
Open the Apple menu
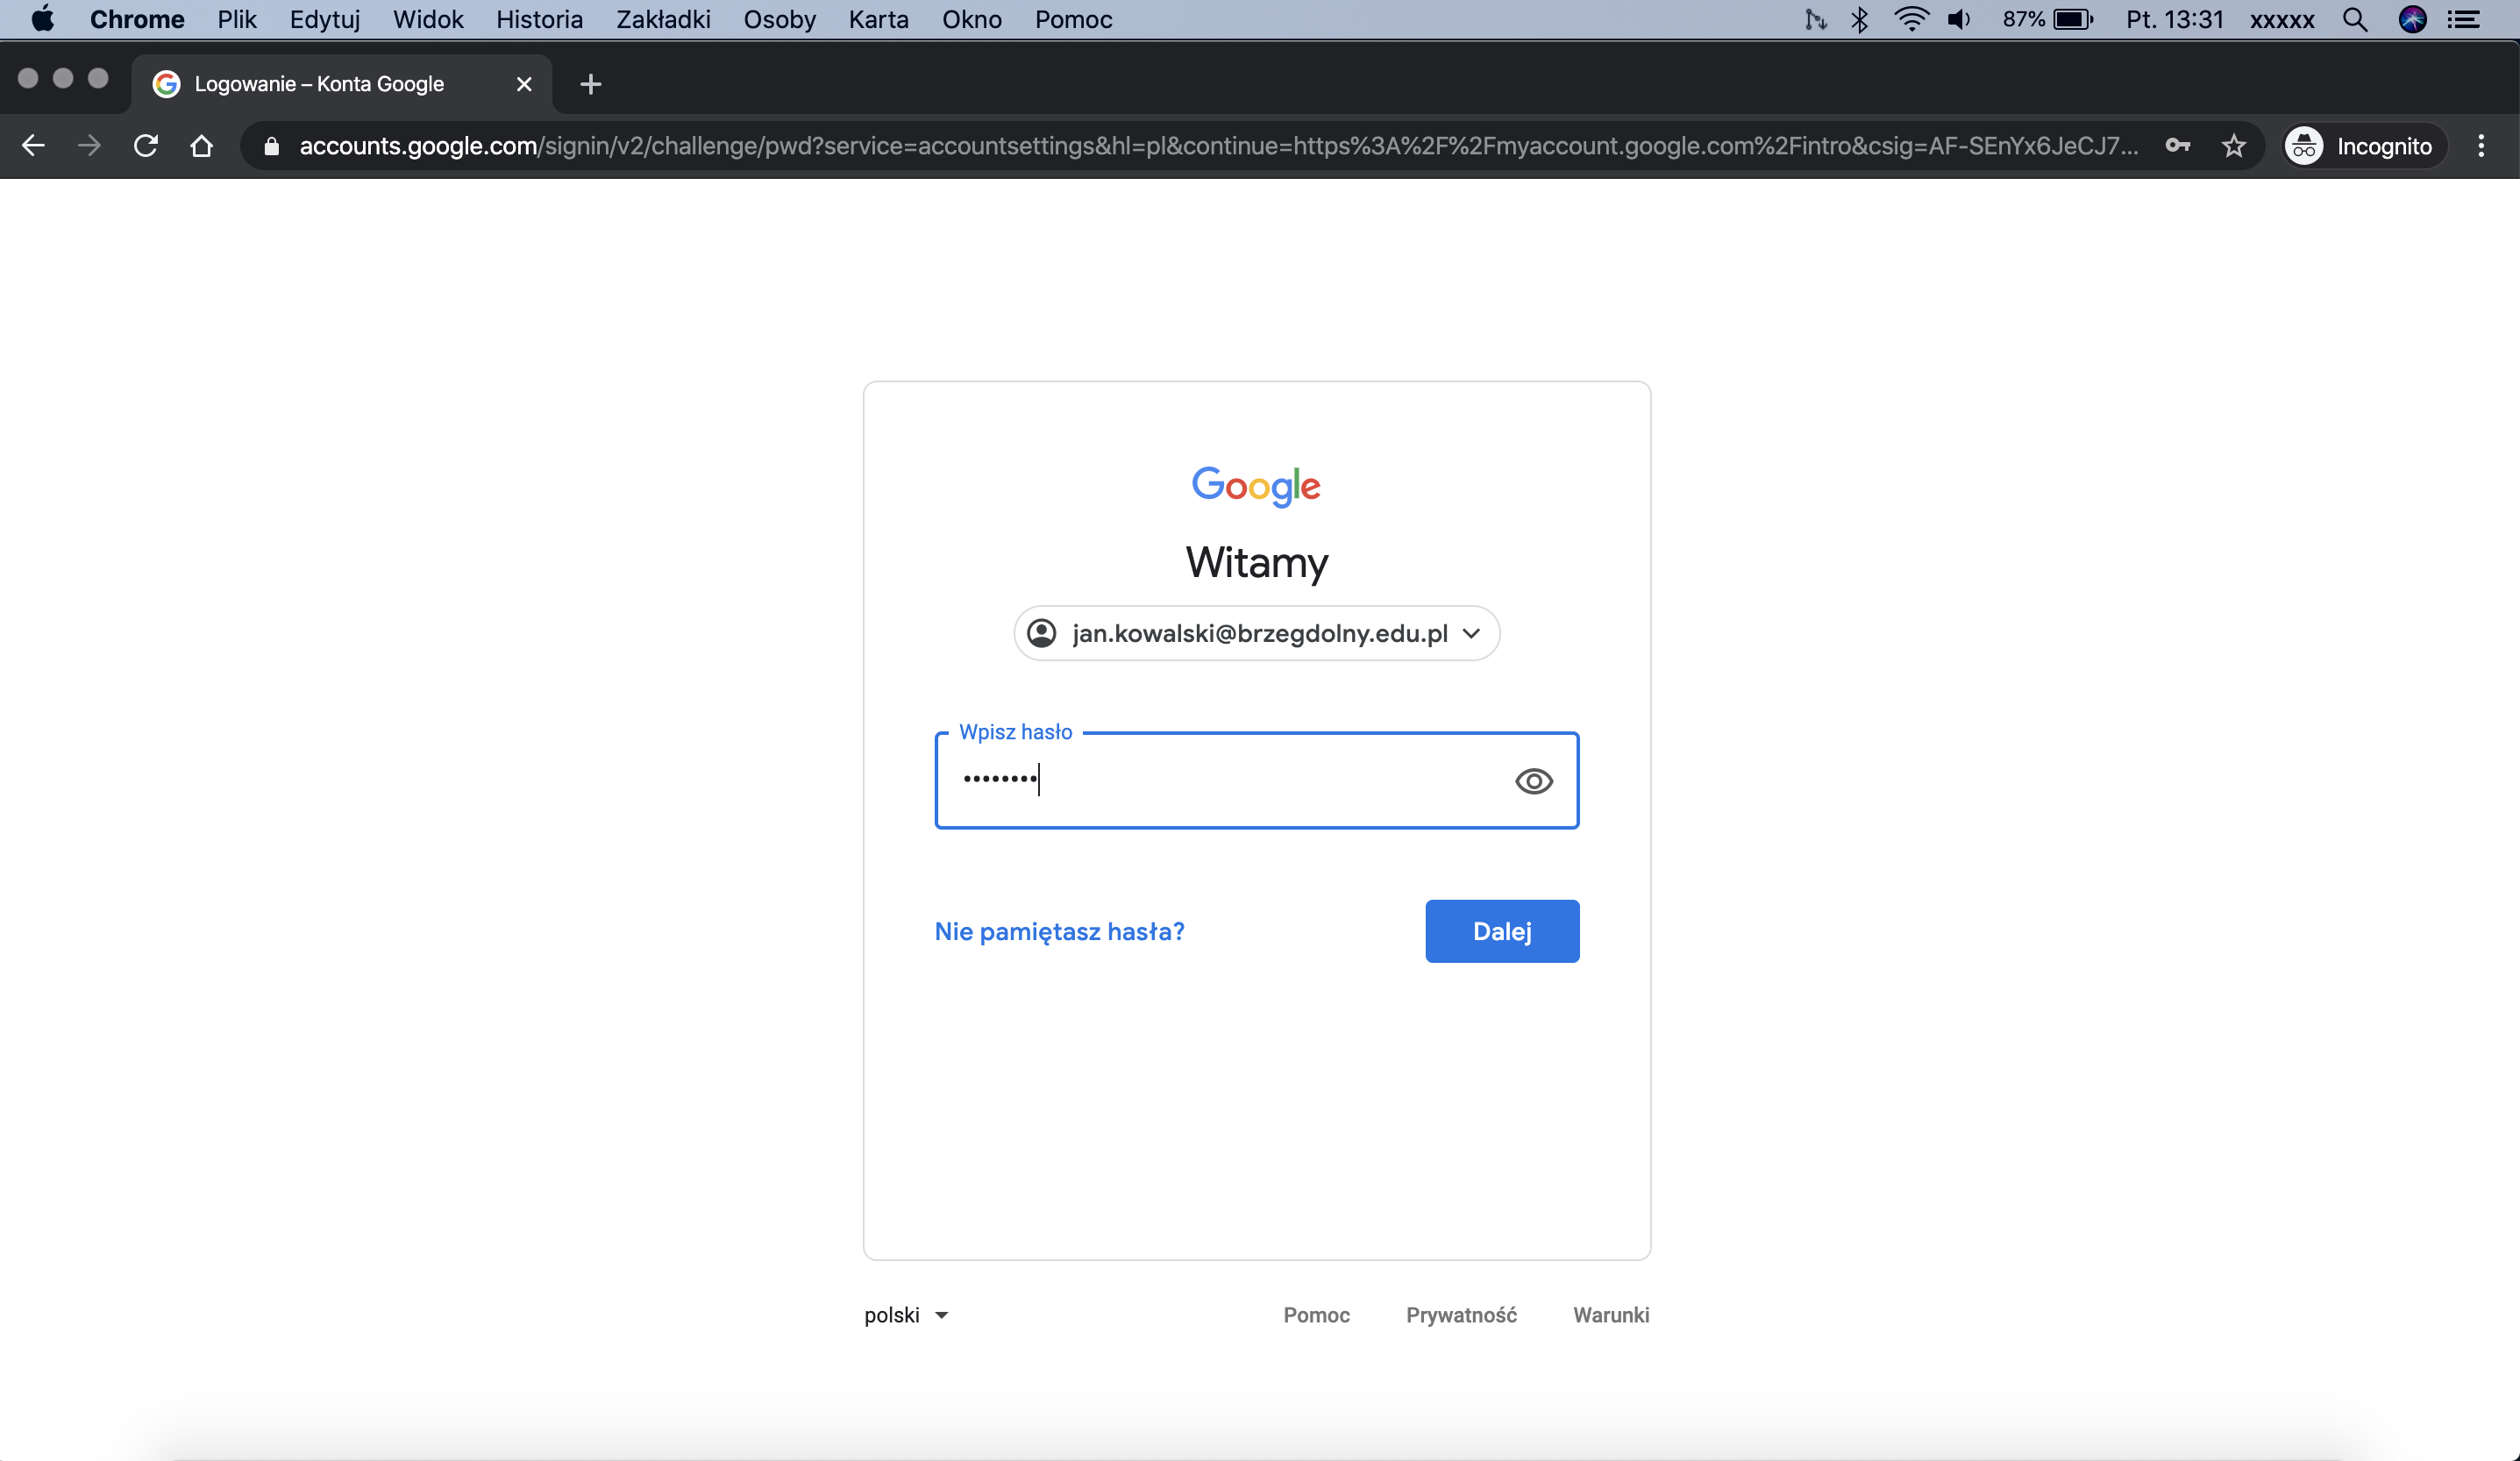pos(42,19)
